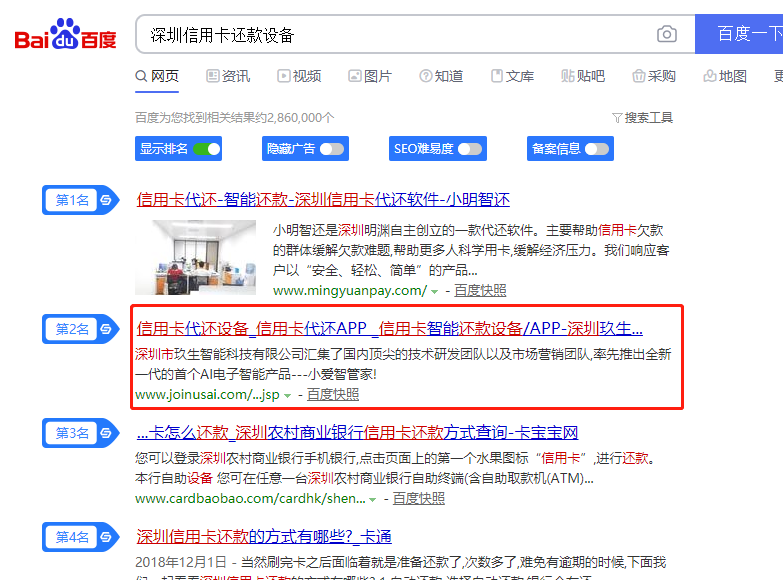Switch to the 知道 tab
This screenshot has width=783, height=580.
tap(441, 76)
